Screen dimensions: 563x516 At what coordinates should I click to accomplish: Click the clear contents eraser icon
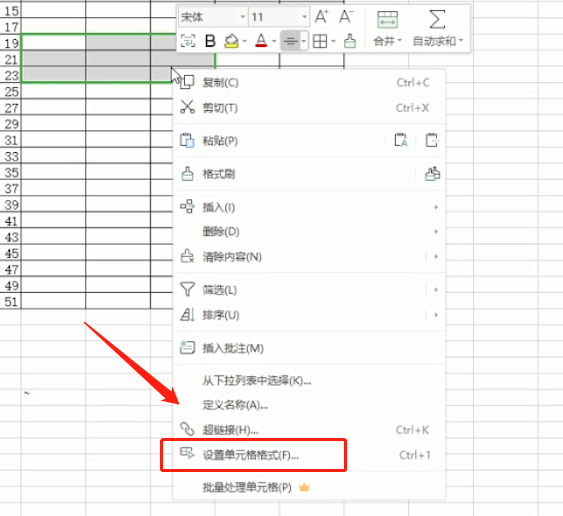coord(187,256)
